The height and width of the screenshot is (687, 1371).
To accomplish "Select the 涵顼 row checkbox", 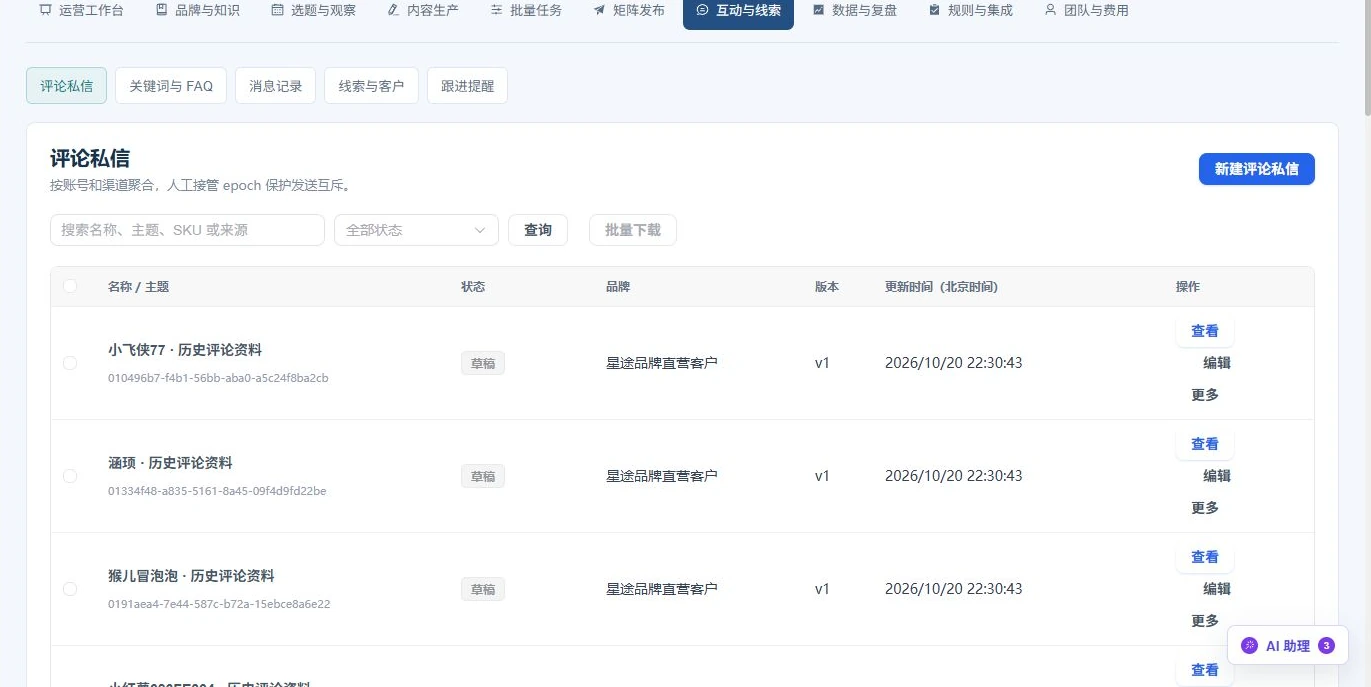I will 70,476.
